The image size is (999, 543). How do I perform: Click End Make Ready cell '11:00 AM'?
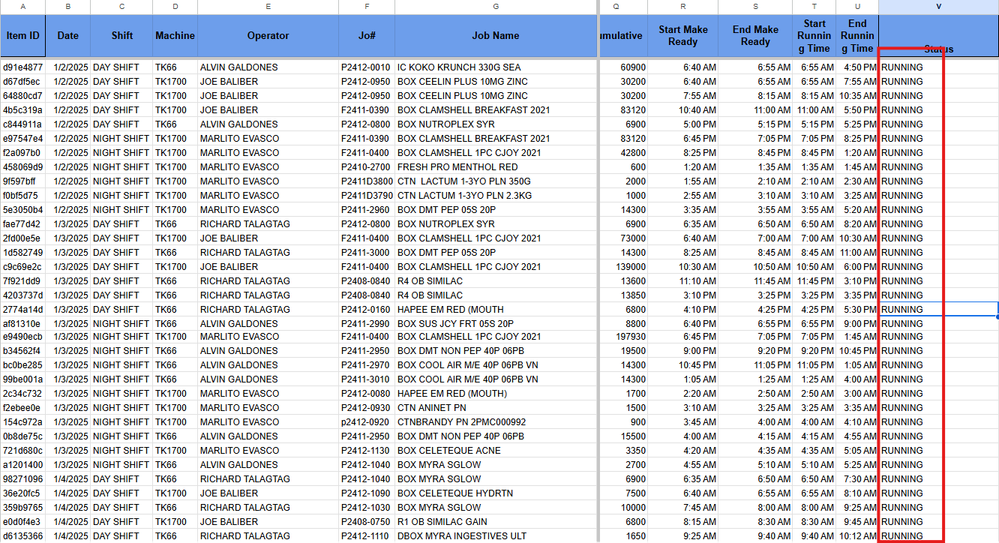[x=756, y=110]
